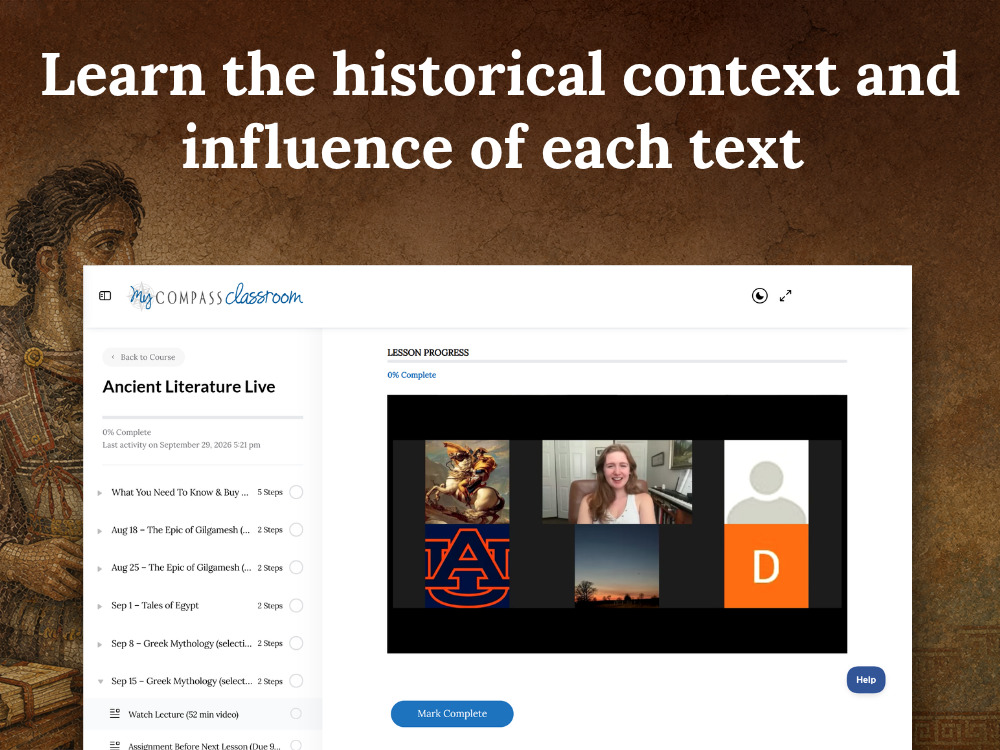Open the Help chat button

click(x=866, y=680)
